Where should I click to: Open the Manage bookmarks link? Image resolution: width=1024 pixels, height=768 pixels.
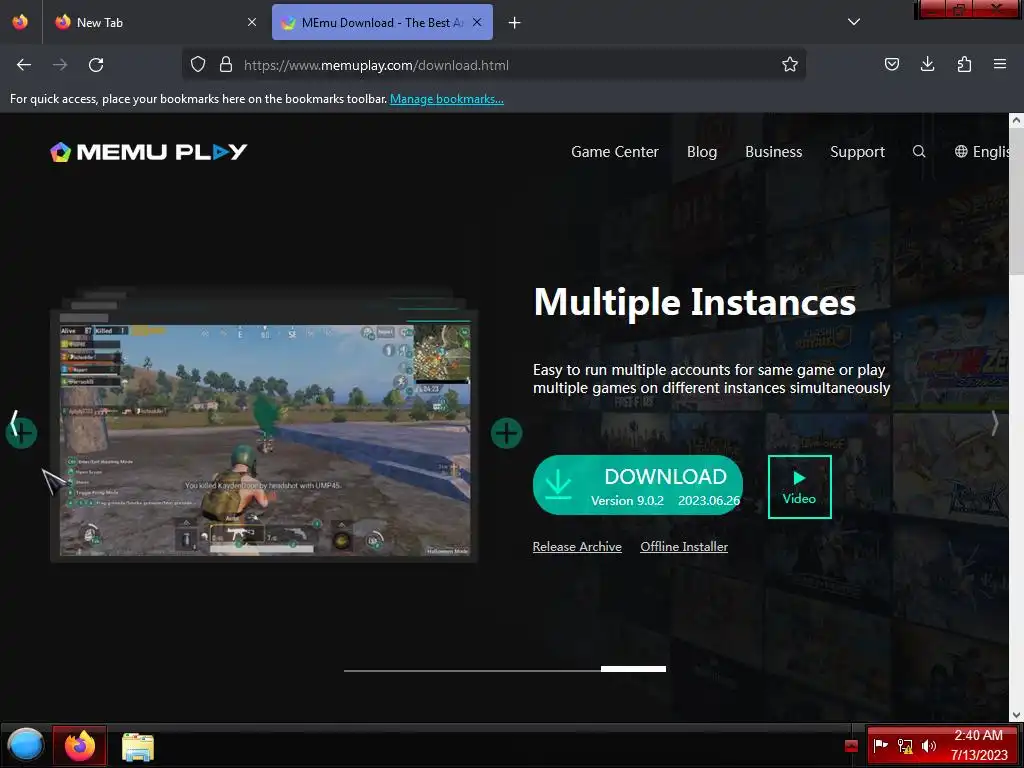tap(447, 99)
